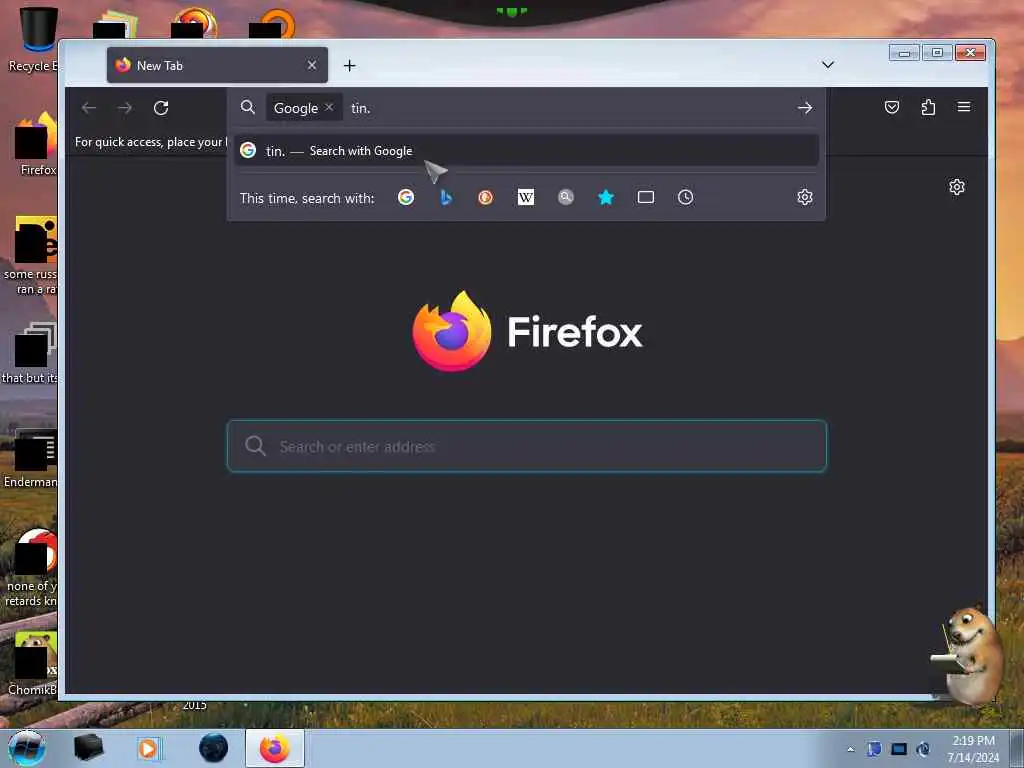
Task: Reload the current page
Action: (161, 108)
